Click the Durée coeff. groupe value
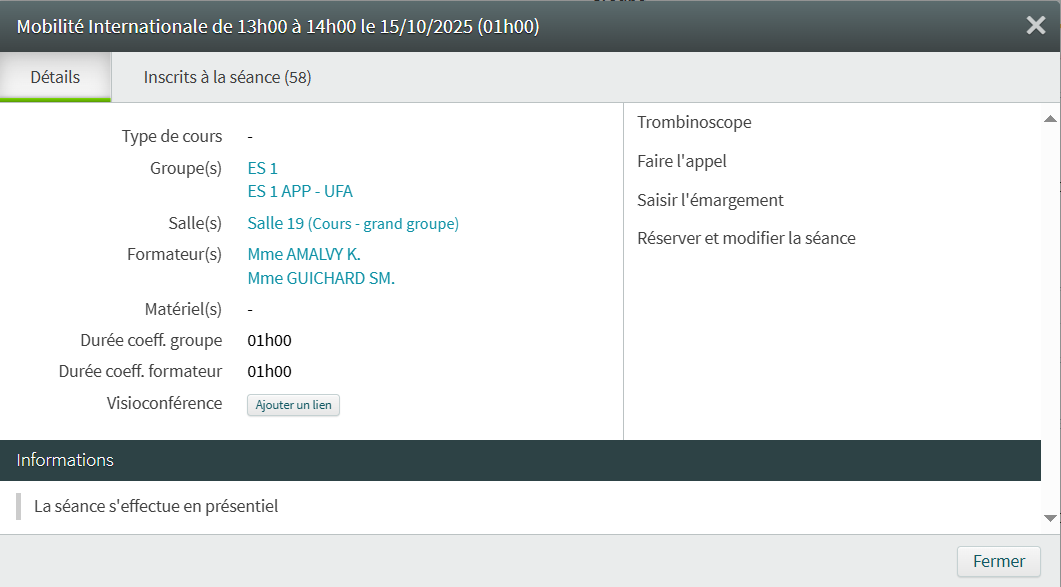Image resolution: width=1061 pixels, height=587 pixels. point(269,341)
